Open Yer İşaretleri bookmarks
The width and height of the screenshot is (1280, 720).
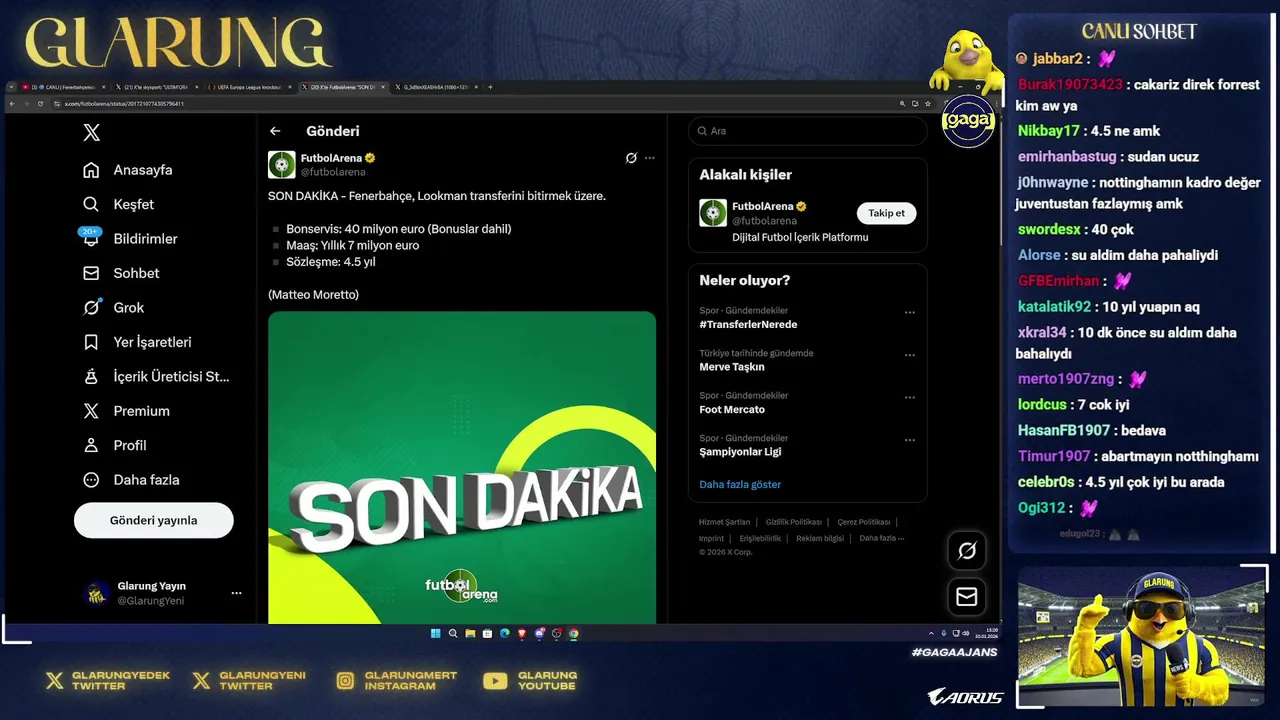pos(136,342)
